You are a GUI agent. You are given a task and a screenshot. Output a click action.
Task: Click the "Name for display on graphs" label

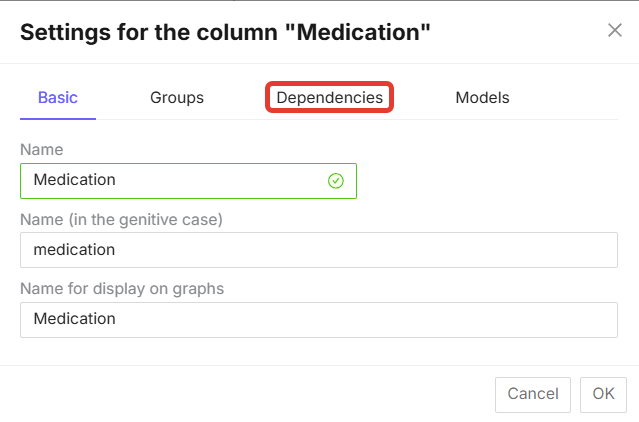click(122, 289)
